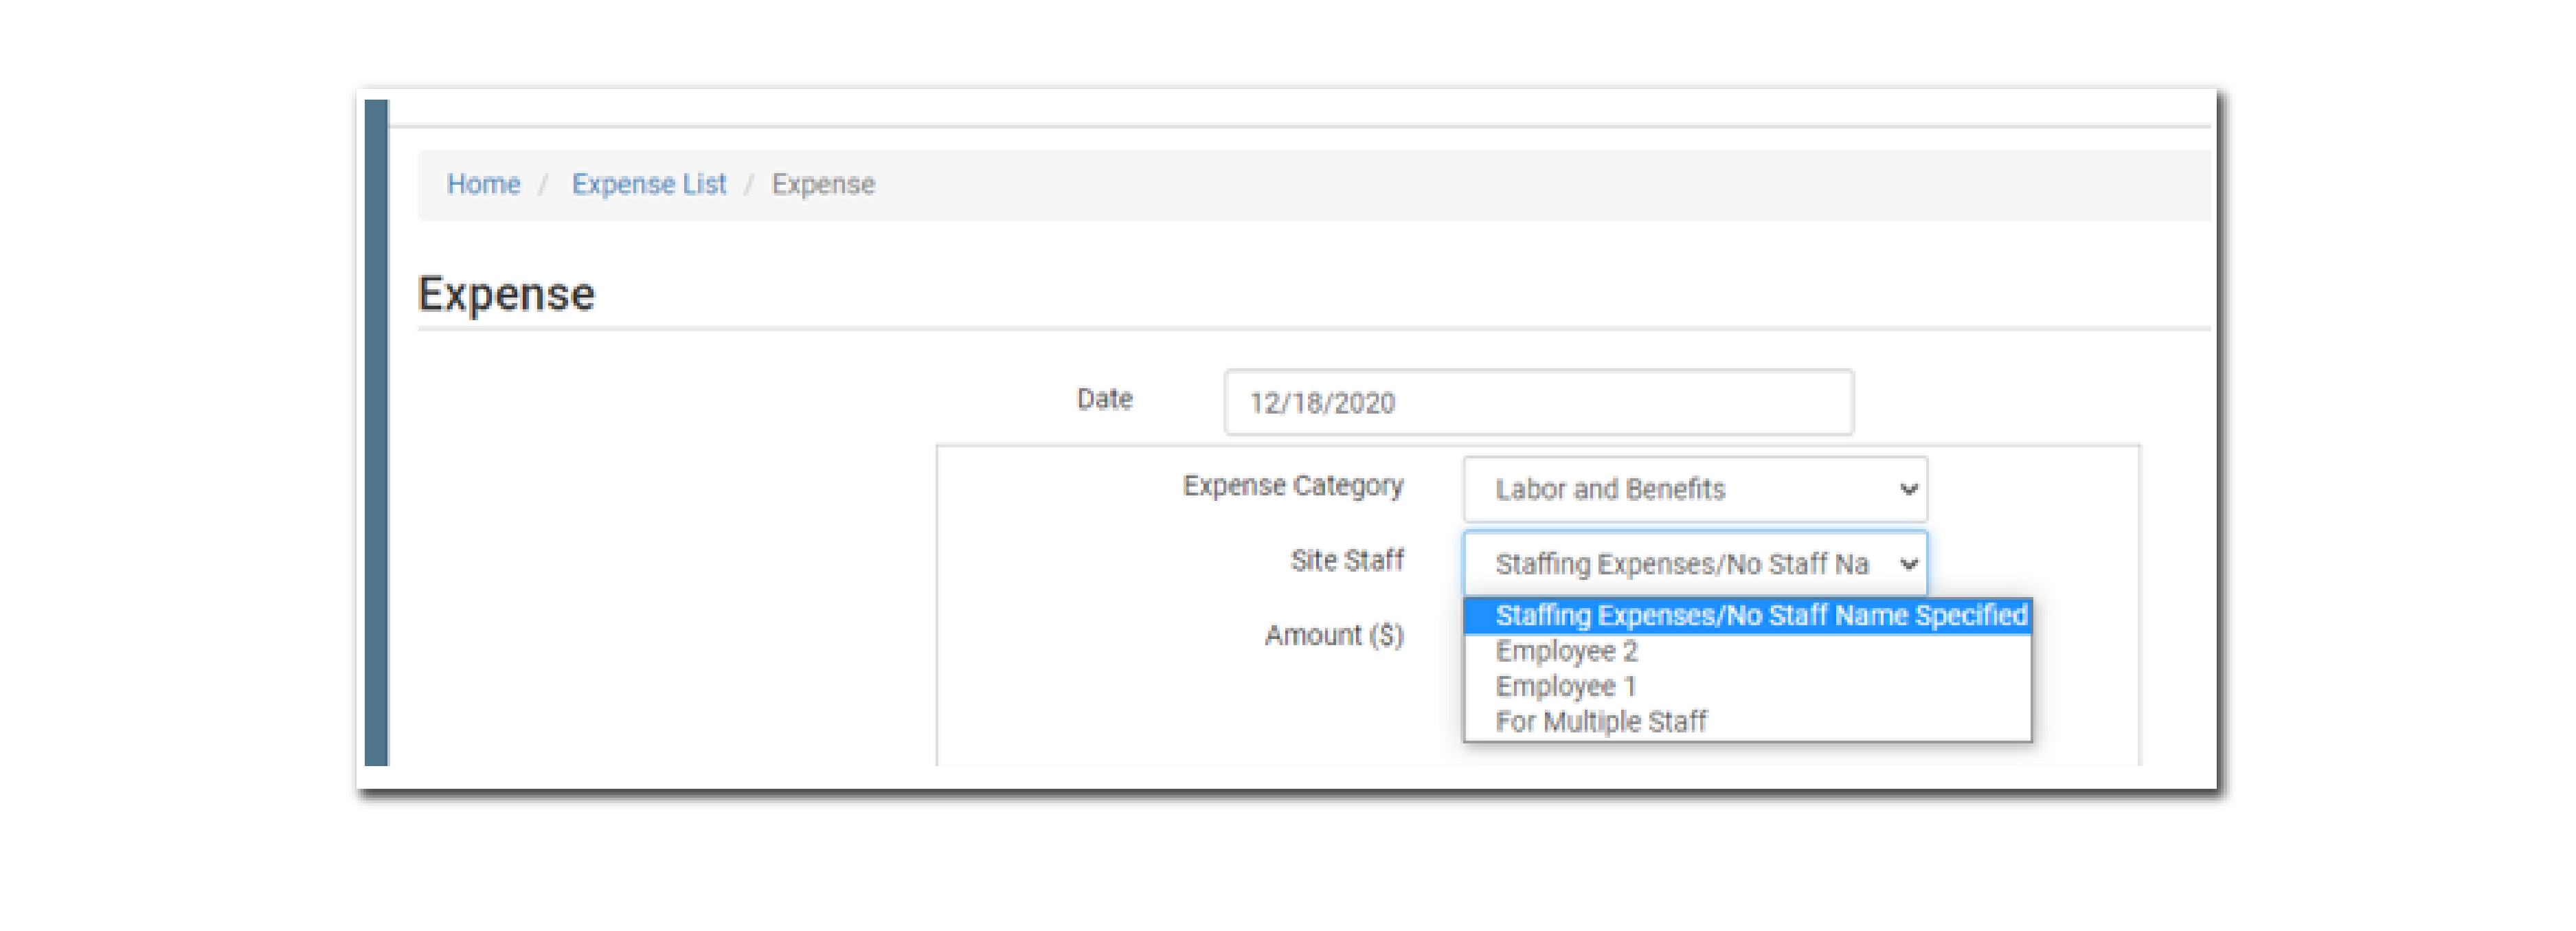
Task: Click the Date field label
Action: click(x=1104, y=399)
